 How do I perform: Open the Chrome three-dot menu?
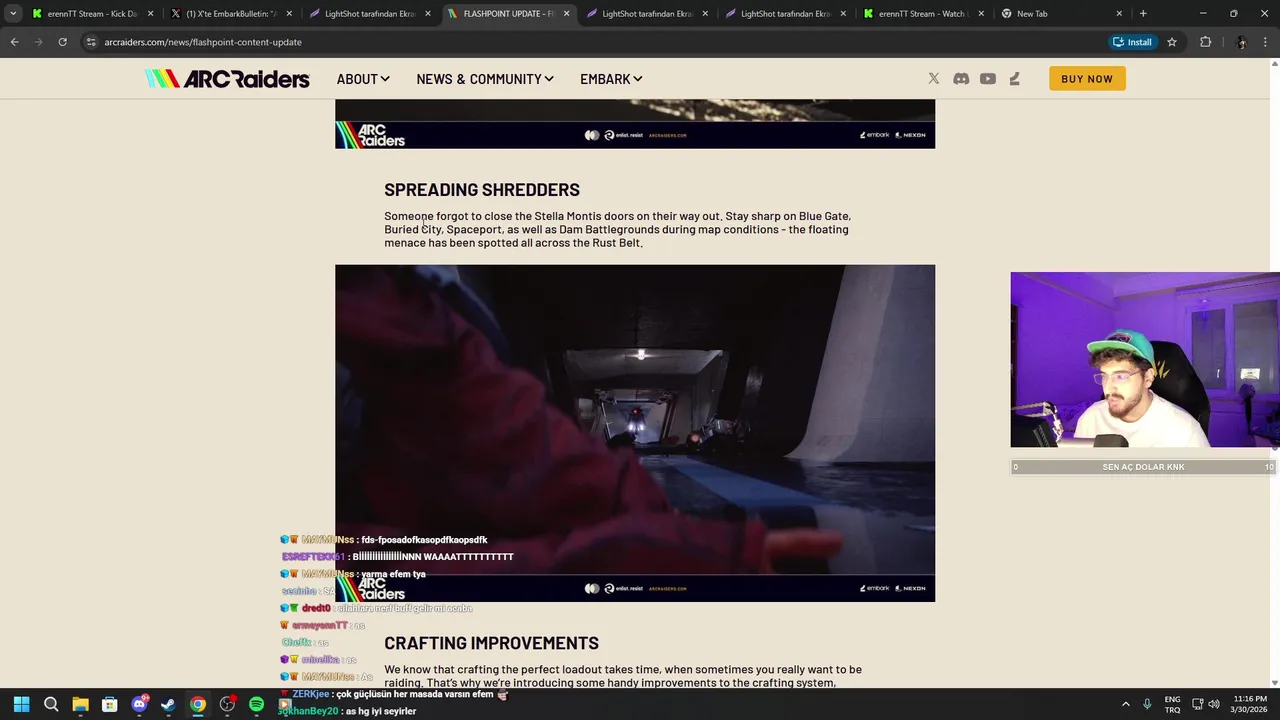[1266, 42]
